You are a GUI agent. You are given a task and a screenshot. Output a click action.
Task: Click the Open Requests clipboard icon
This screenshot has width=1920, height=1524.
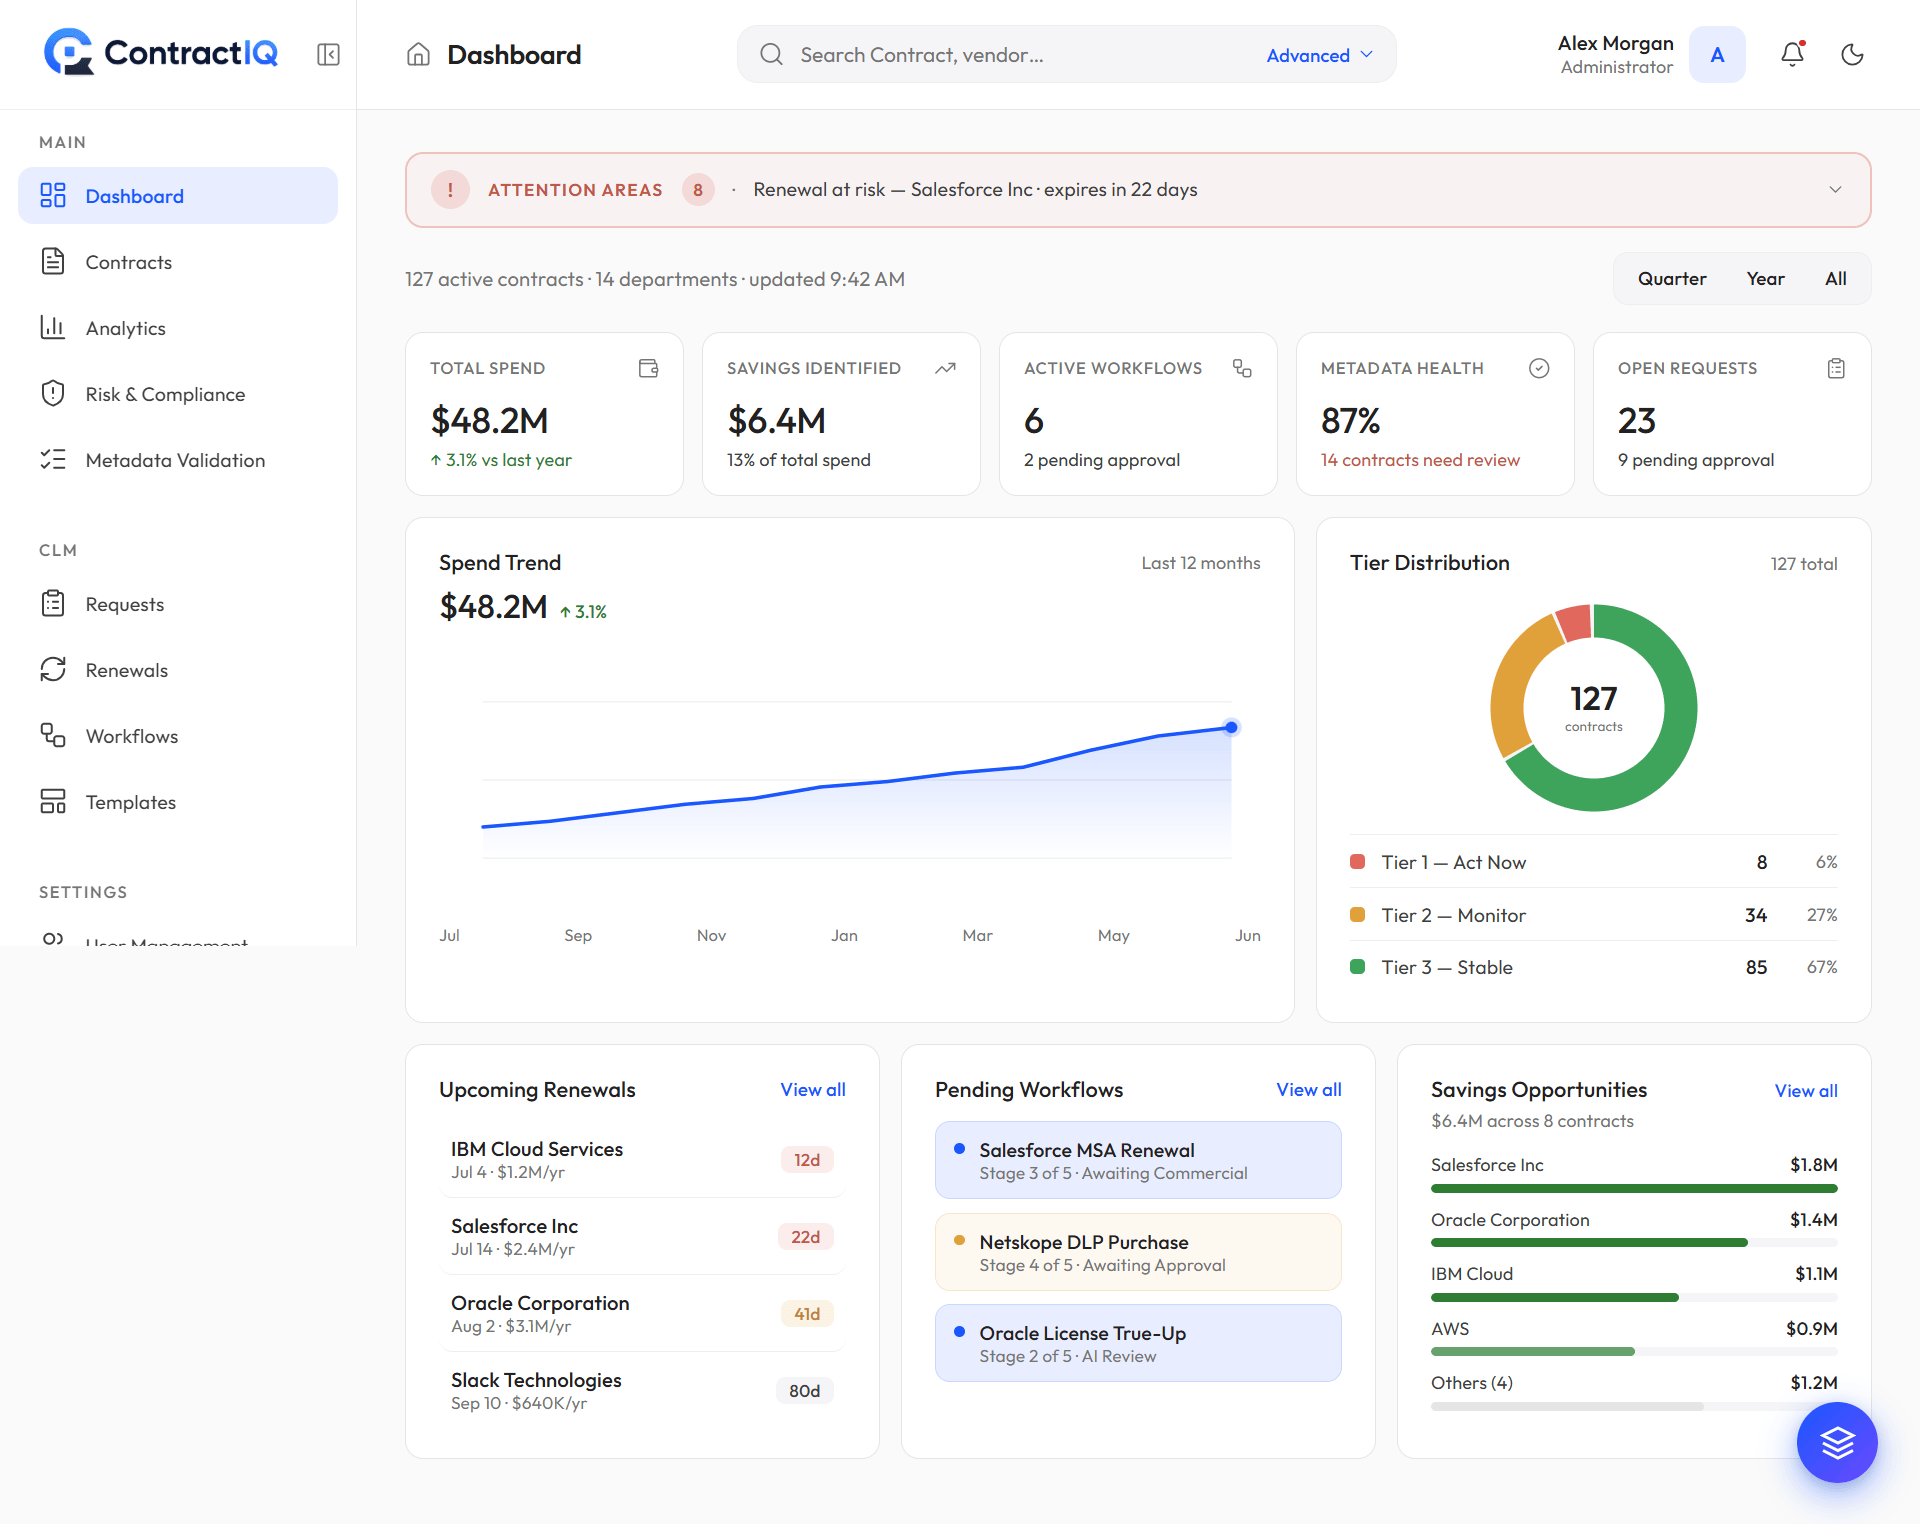pyautogui.click(x=1836, y=368)
